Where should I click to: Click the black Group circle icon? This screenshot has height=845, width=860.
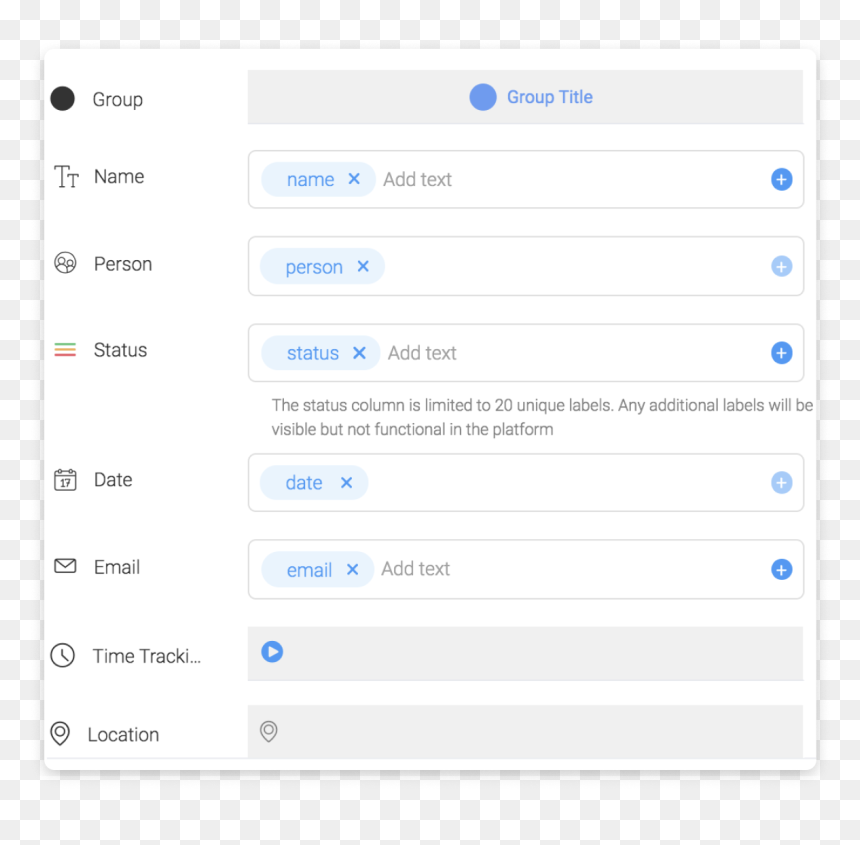[63, 99]
